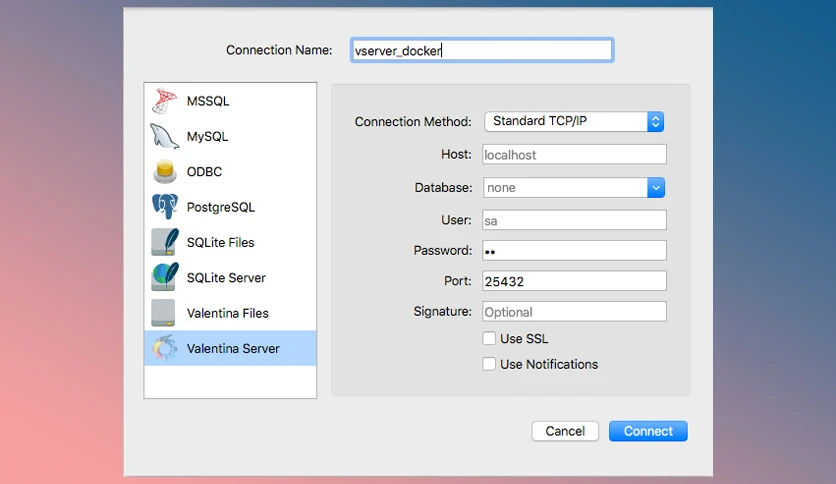This screenshot has width=836, height=484.
Task: Click the Valentina Server gear icon
Action: (x=165, y=348)
